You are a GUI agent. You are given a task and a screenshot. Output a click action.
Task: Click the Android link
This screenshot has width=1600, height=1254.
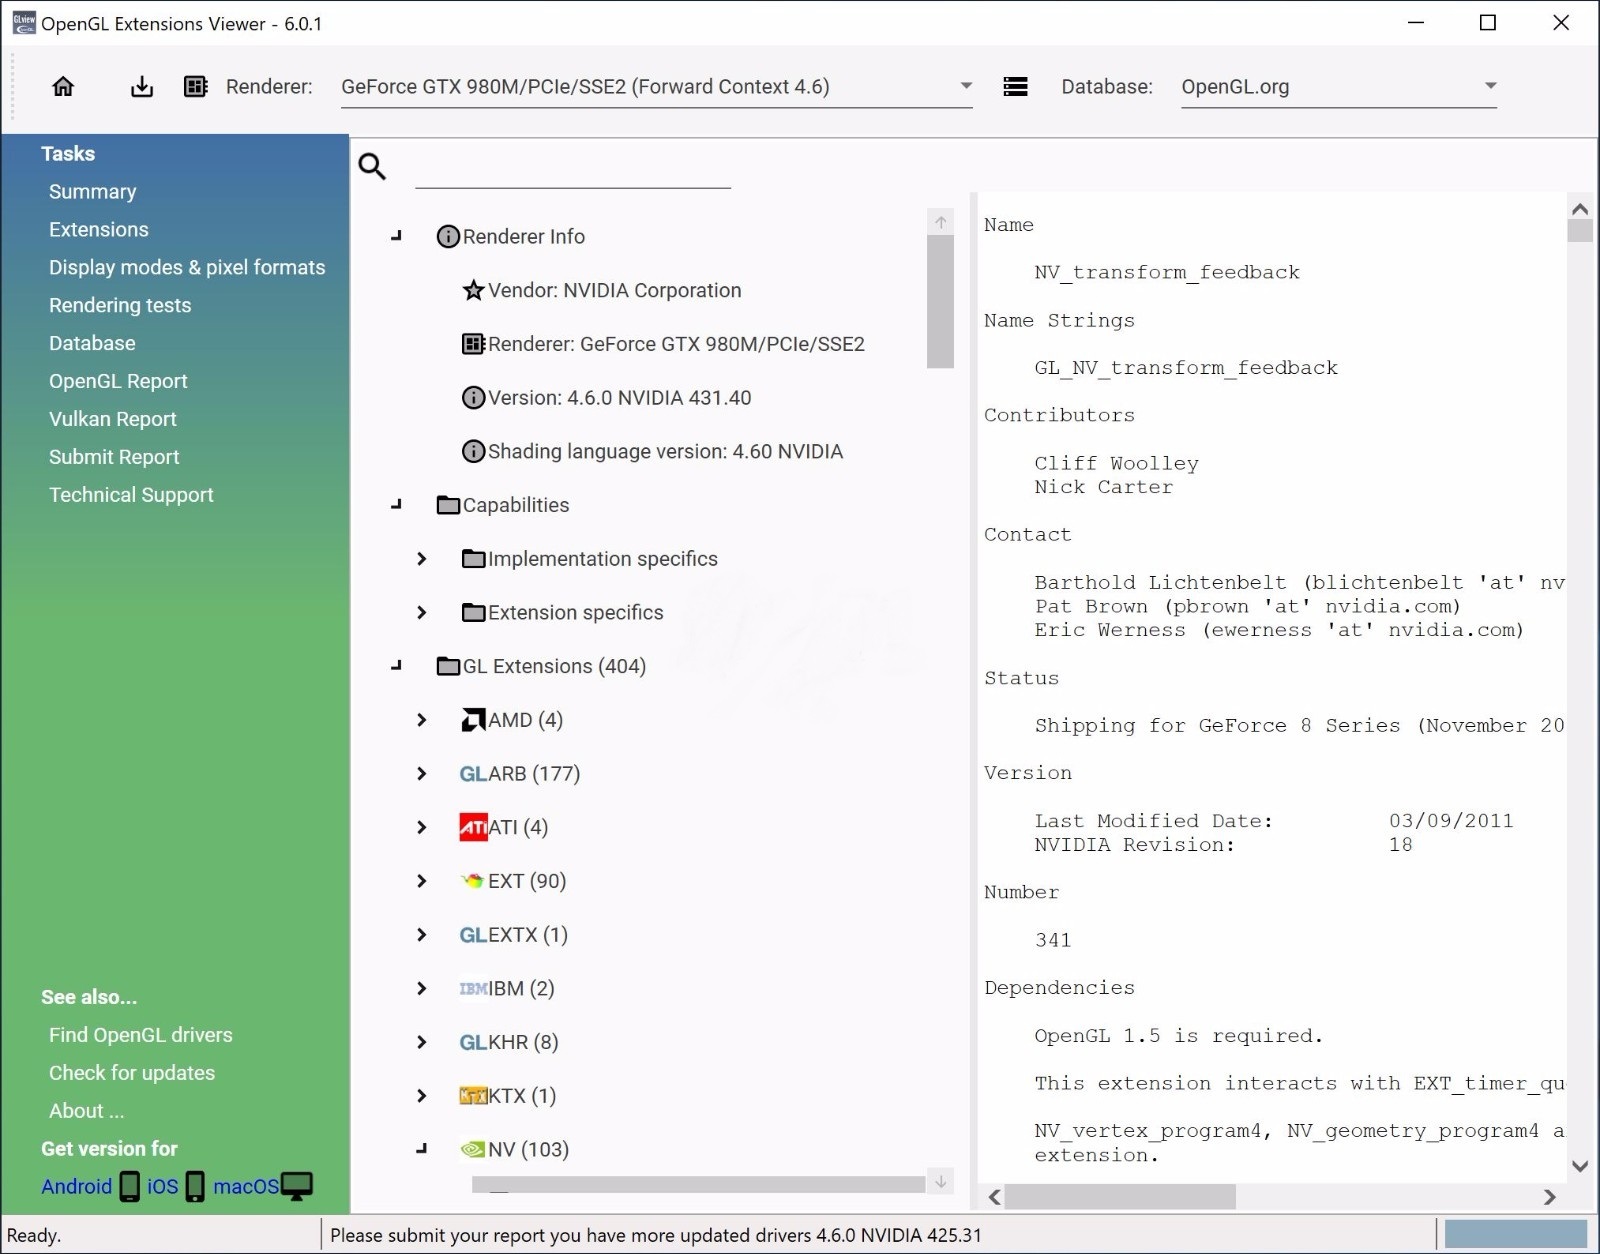77,1187
